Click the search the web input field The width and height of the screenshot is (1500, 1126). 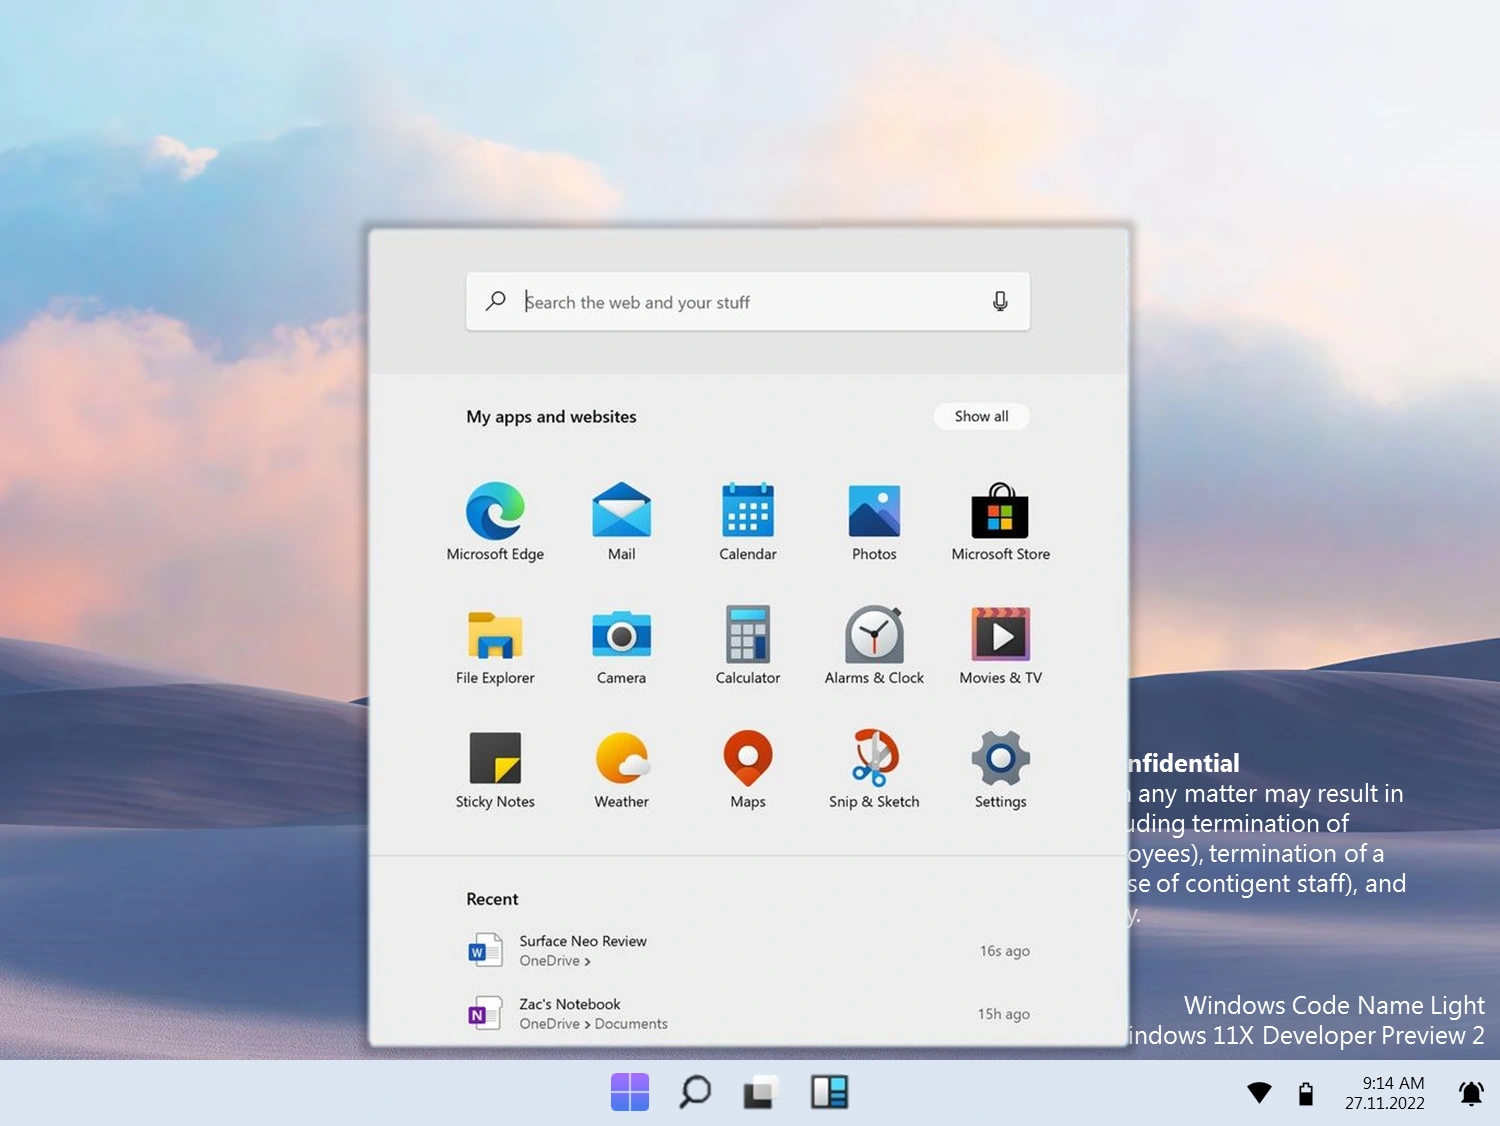click(x=748, y=301)
